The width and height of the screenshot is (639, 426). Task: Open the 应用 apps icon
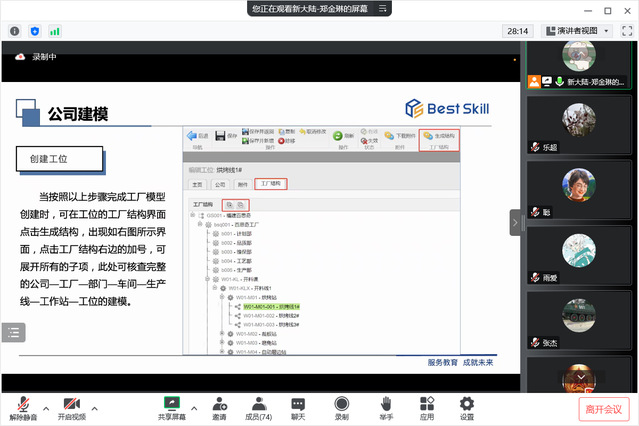(x=427, y=406)
